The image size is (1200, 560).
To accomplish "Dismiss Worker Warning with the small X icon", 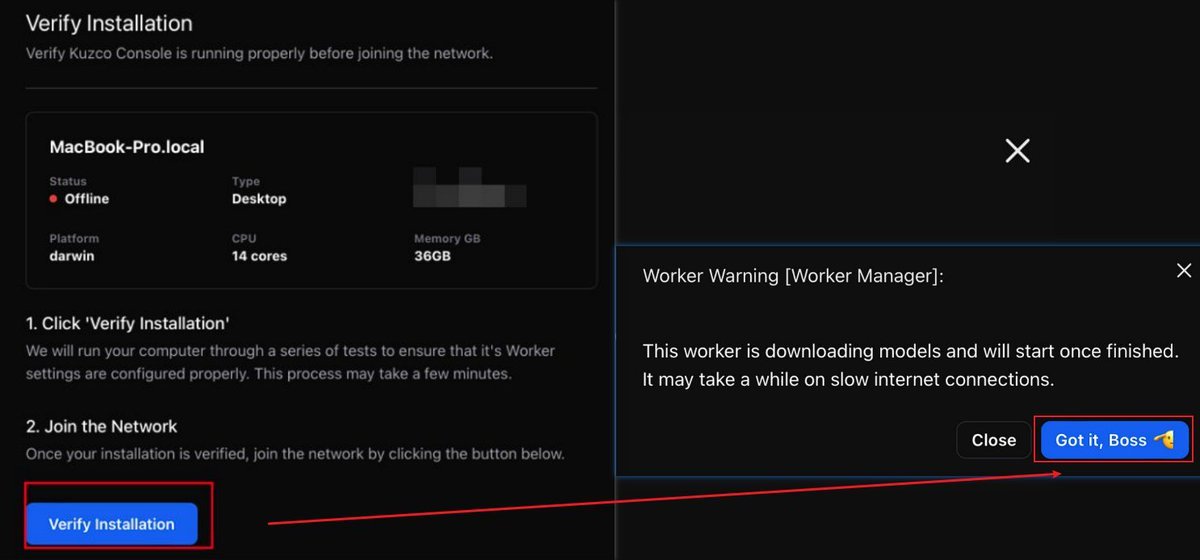I will pyautogui.click(x=1183, y=271).
